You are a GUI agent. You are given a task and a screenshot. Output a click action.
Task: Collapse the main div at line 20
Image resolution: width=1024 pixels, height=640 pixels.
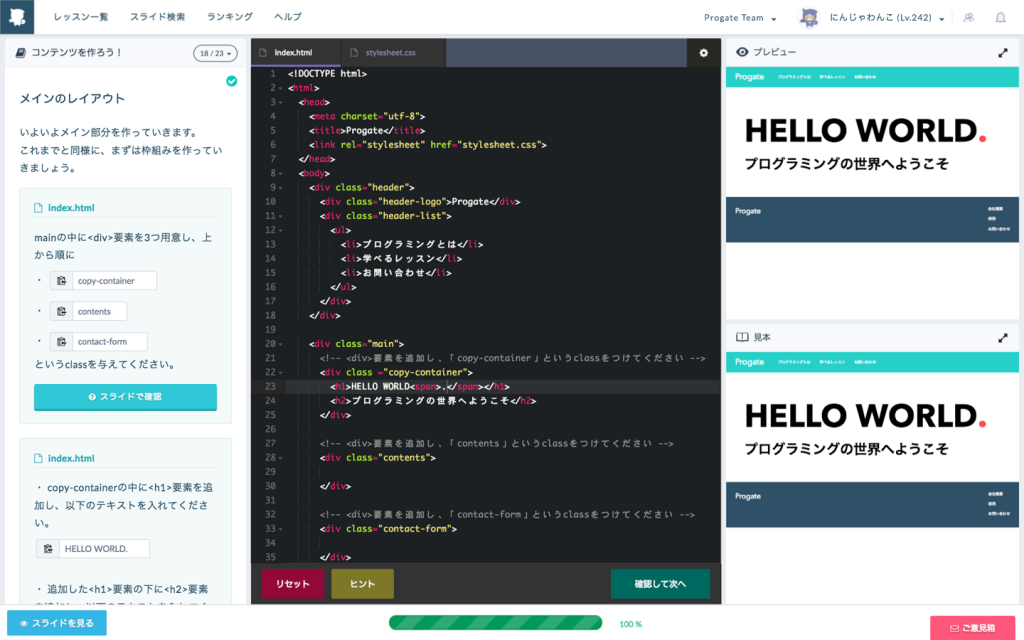tap(281, 344)
